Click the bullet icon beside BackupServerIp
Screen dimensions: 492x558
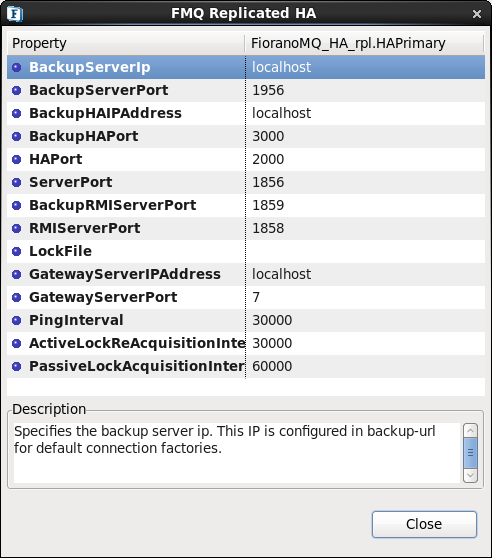pos(17,67)
